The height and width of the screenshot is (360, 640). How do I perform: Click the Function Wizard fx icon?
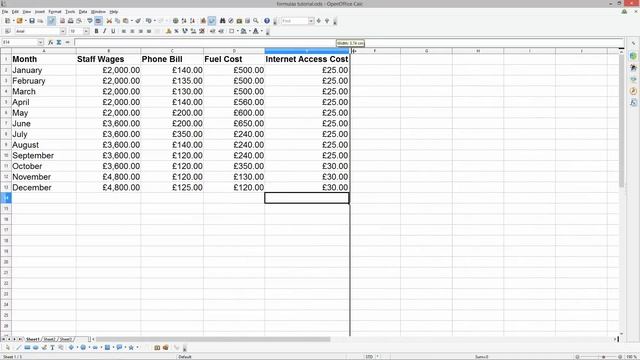pos(51,42)
